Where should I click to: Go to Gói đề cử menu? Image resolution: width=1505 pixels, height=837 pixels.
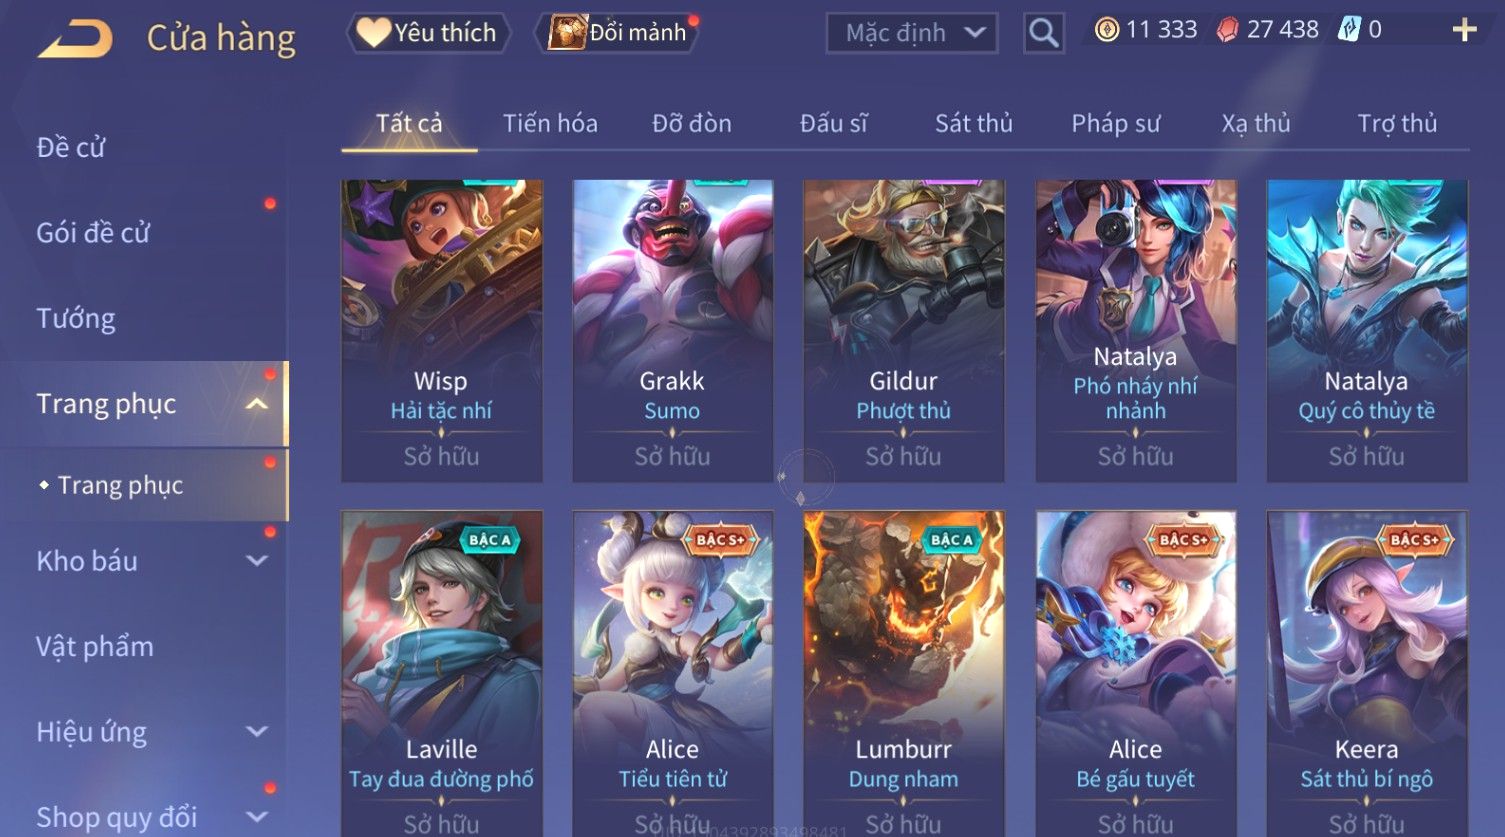point(93,233)
